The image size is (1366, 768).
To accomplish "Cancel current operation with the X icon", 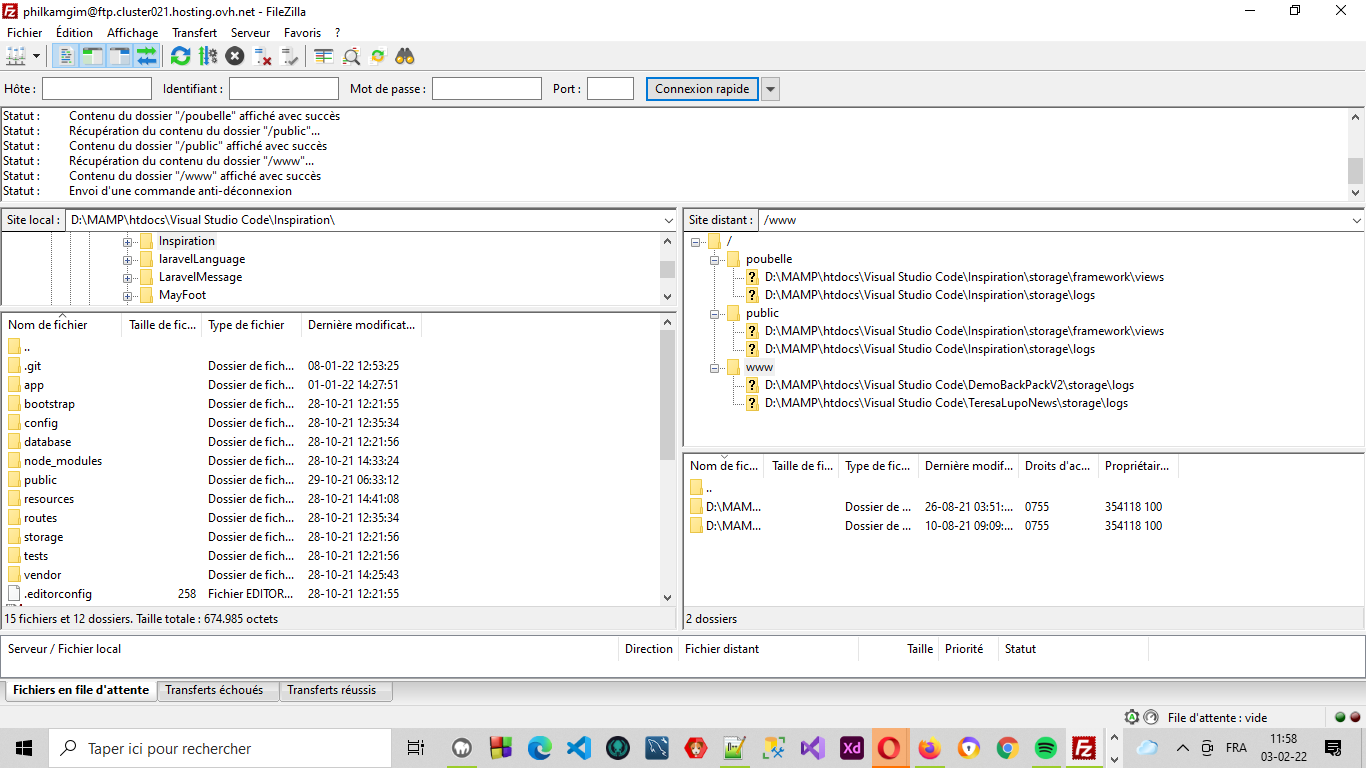I will coord(235,56).
